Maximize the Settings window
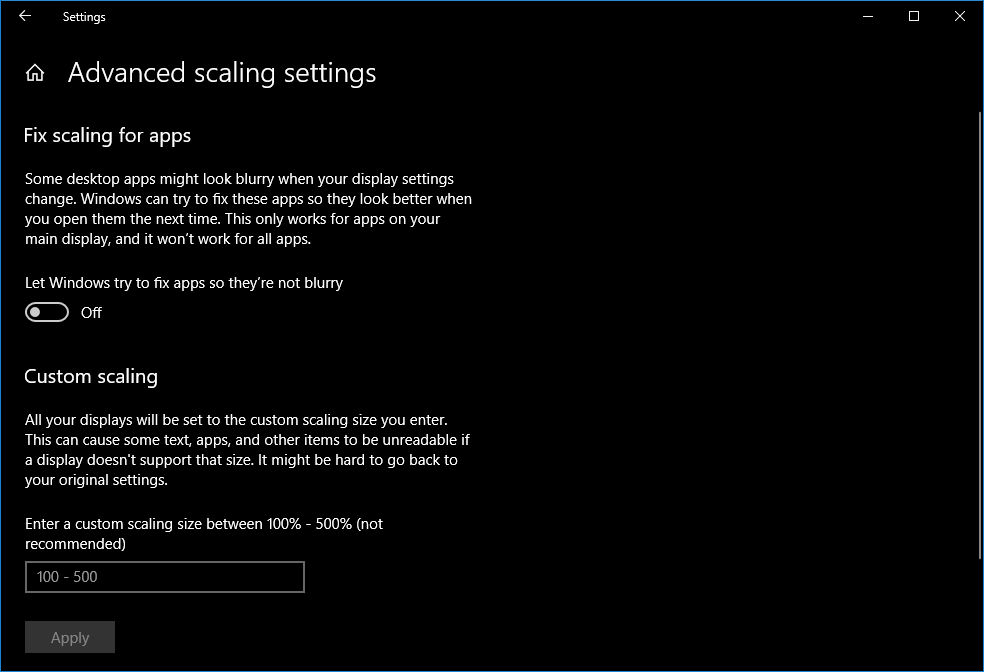The width and height of the screenshot is (984, 672). pyautogui.click(x=913, y=16)
